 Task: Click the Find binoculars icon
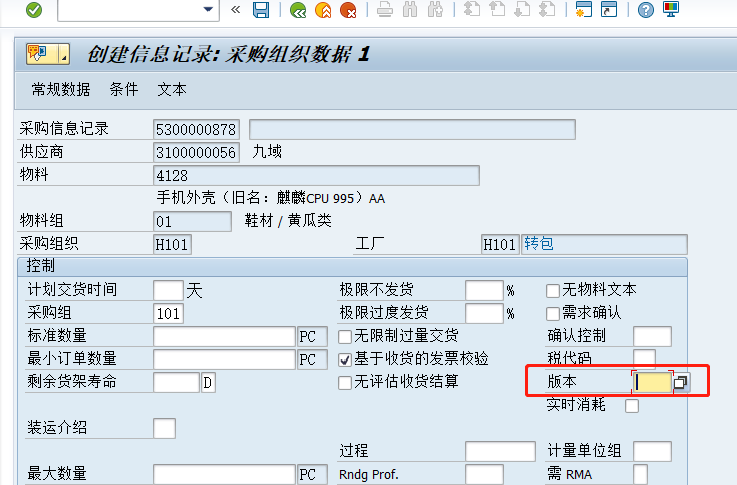click(x=410, y=10)
